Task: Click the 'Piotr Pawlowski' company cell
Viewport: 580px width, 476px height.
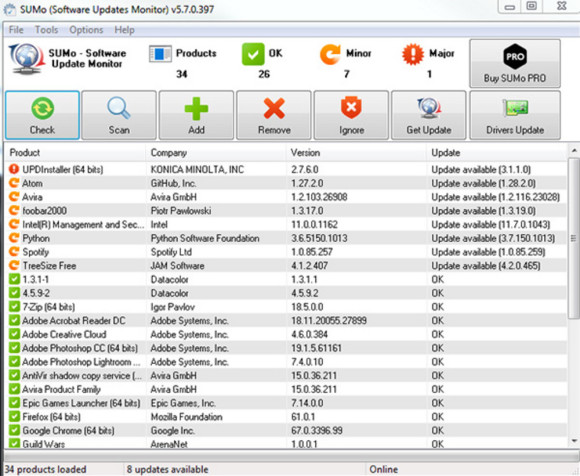Action: pos(181,211)
